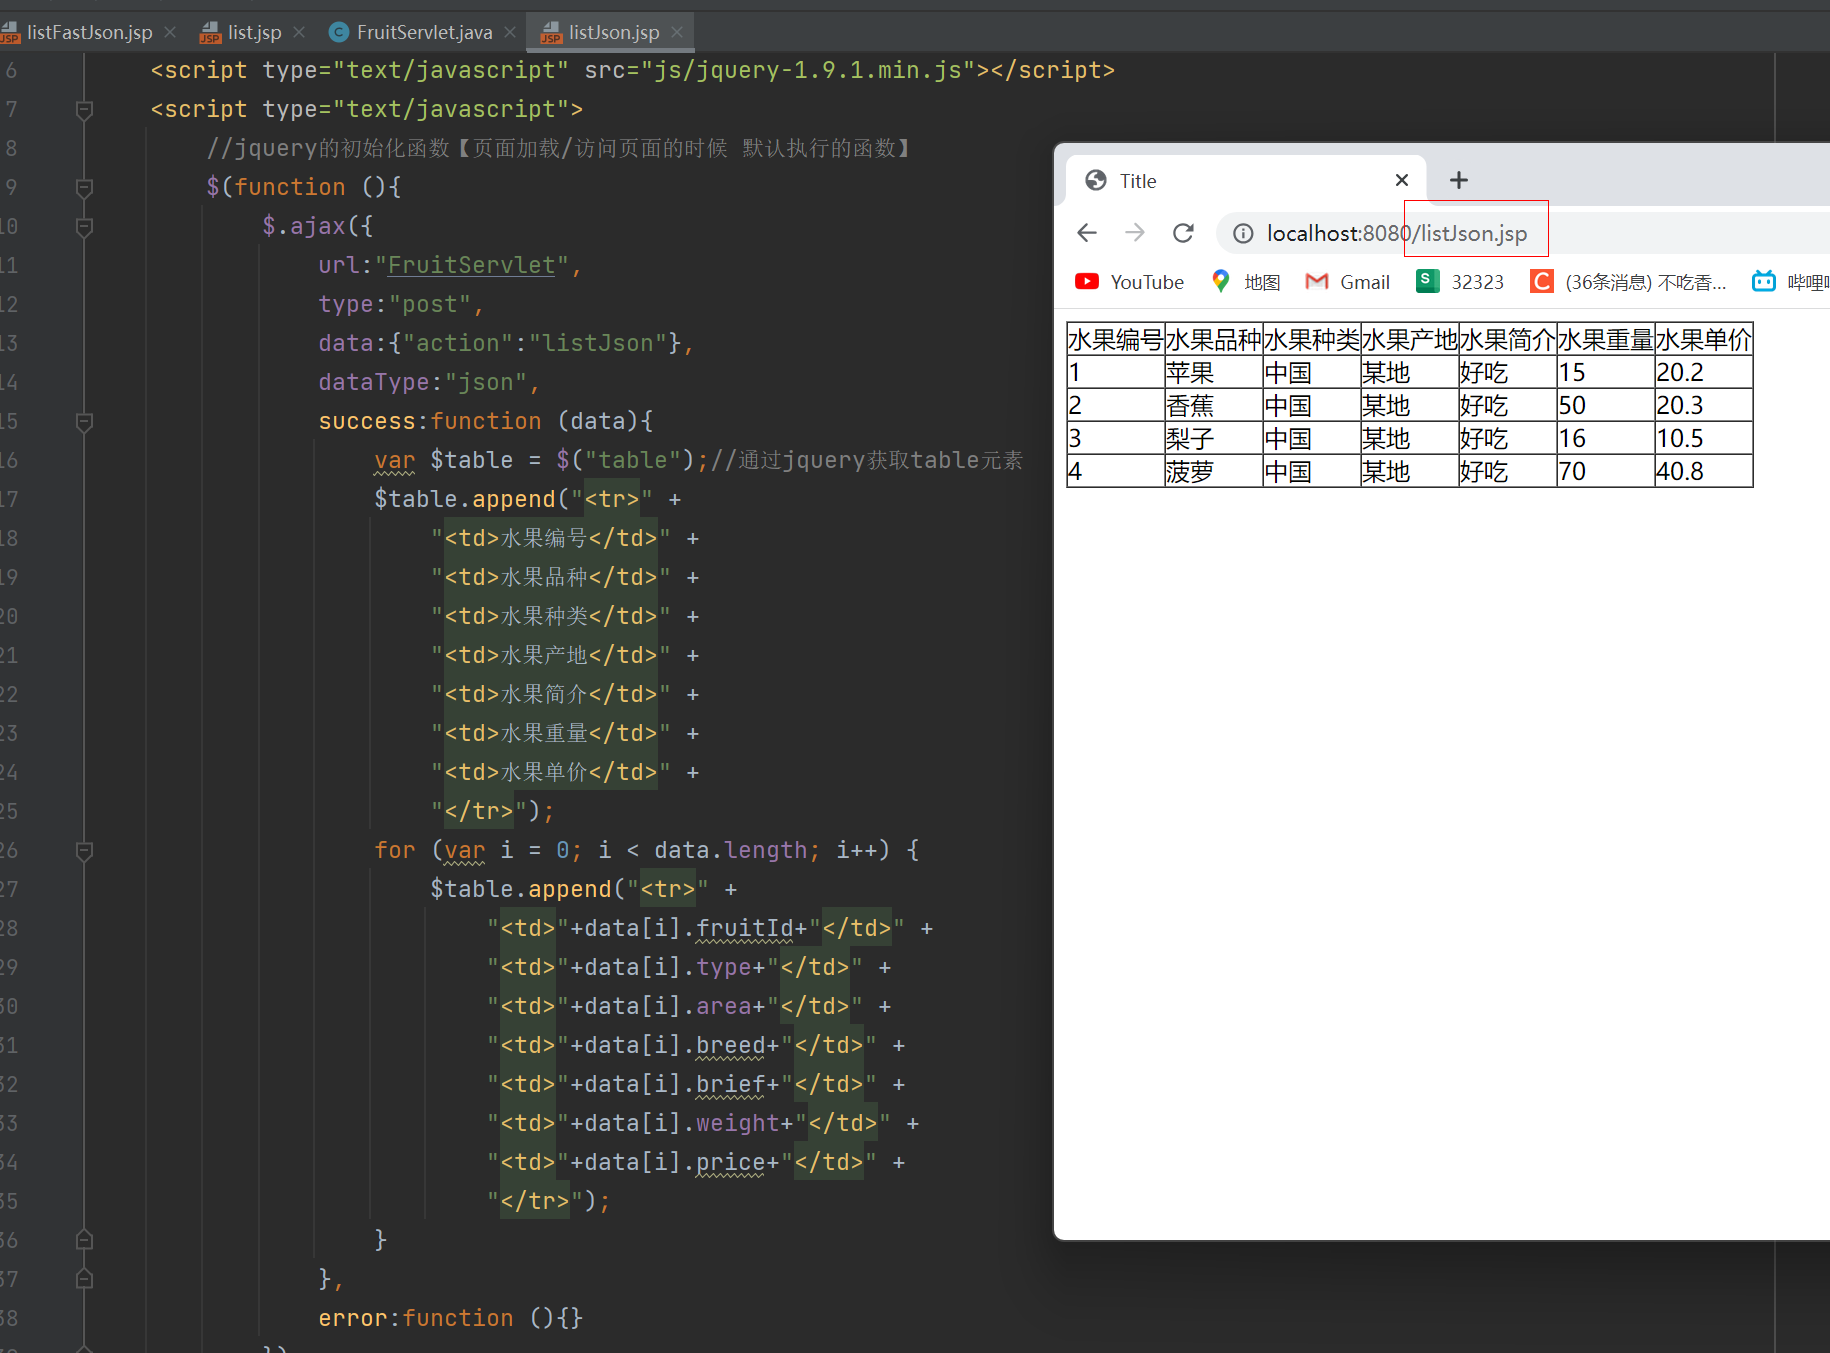Viewport: 1830px width, 1353px height.
Task: Click the browser back arrow
Action: [x=1087, y=232]
